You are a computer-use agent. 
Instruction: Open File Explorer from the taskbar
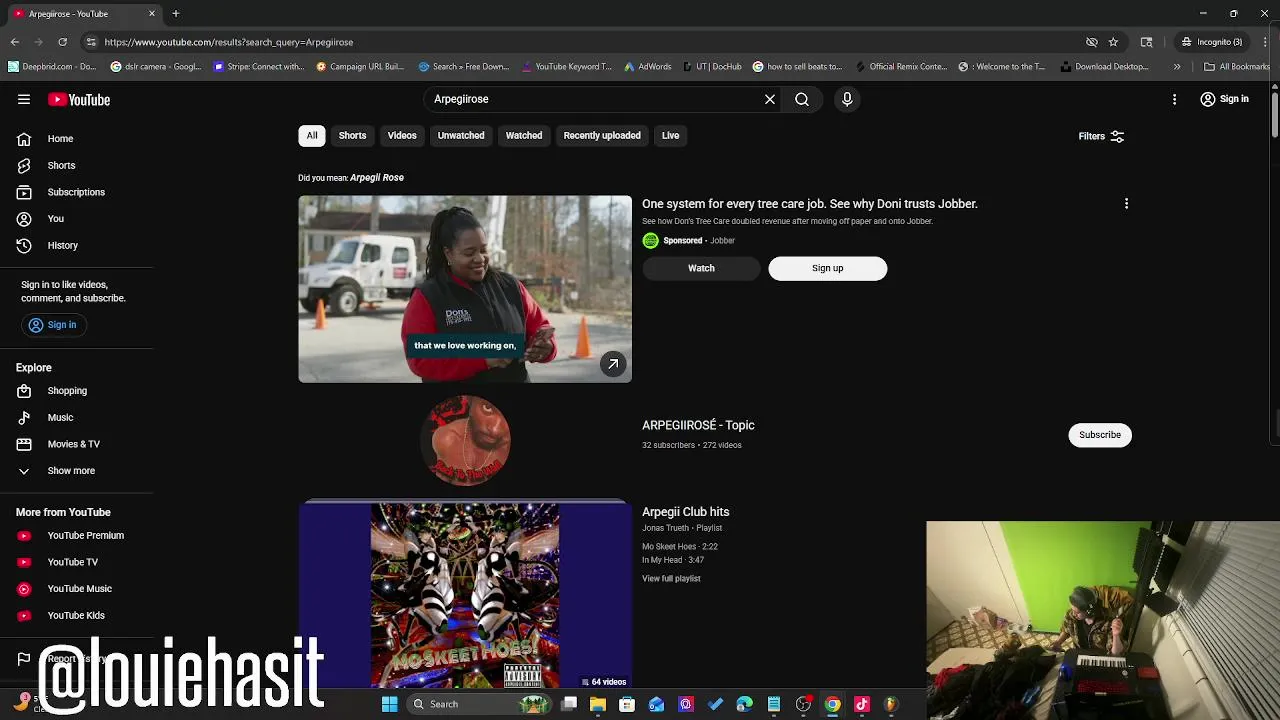[598, 704]
